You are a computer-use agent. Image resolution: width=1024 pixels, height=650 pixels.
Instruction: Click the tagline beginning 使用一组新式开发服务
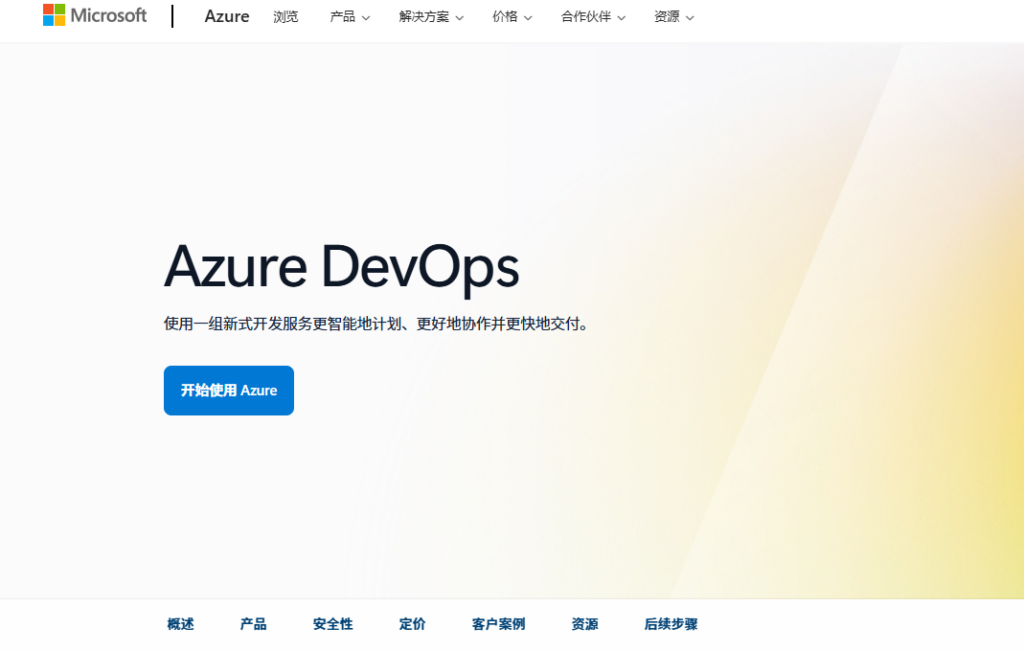tap(377, 324)
